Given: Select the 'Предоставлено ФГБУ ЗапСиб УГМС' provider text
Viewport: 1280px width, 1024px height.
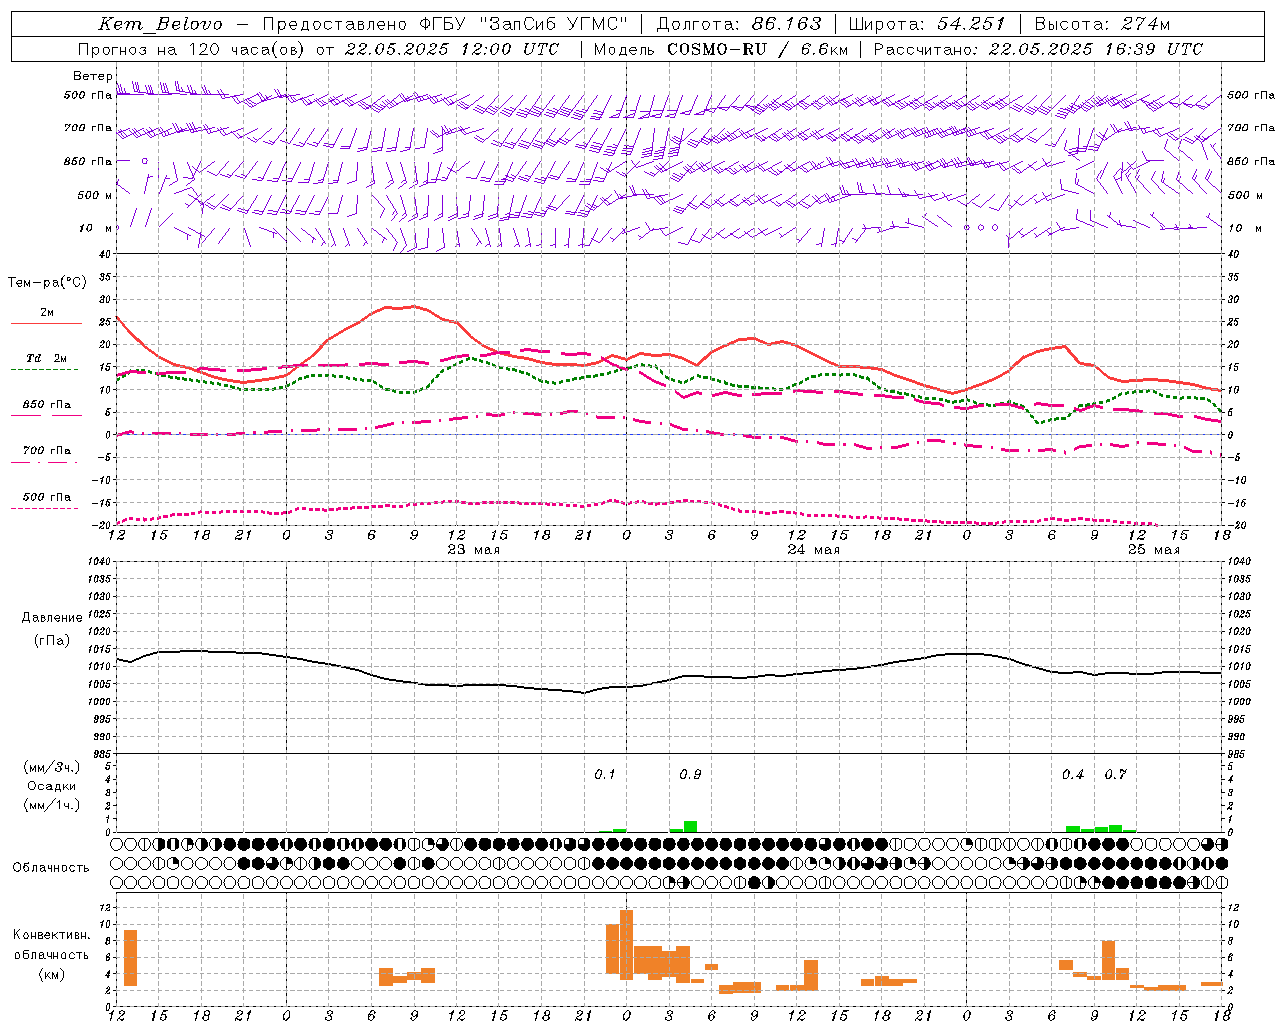Looking at the screenshot, I should point(445,24).
